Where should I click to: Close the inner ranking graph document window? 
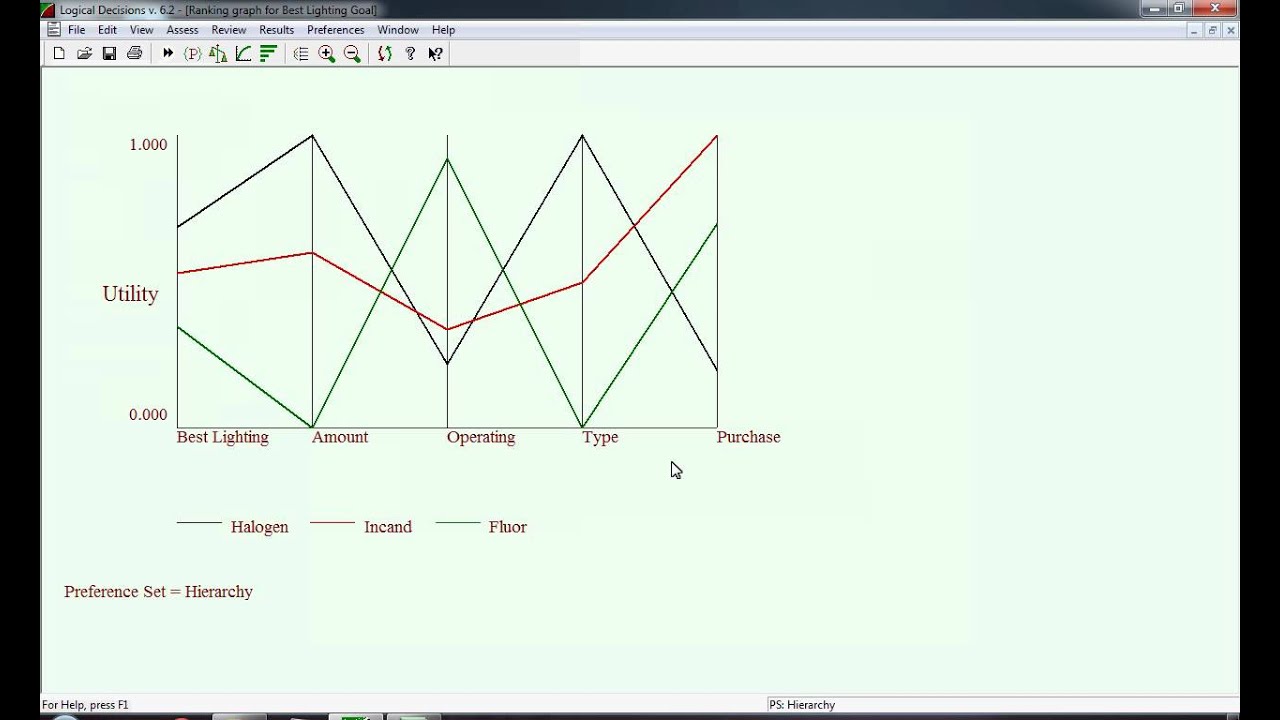(x=1231, y=30)
